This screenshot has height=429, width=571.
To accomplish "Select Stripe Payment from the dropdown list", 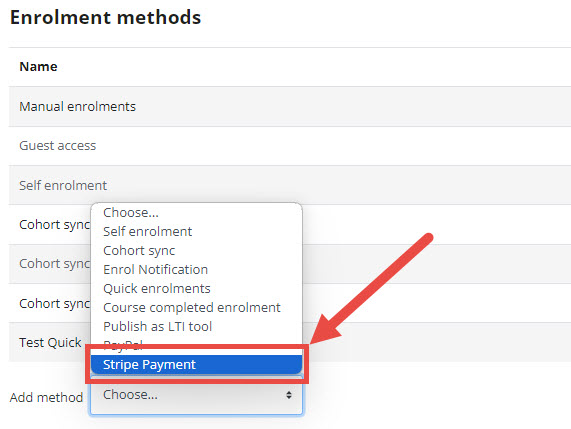I will tap(196, 365).
